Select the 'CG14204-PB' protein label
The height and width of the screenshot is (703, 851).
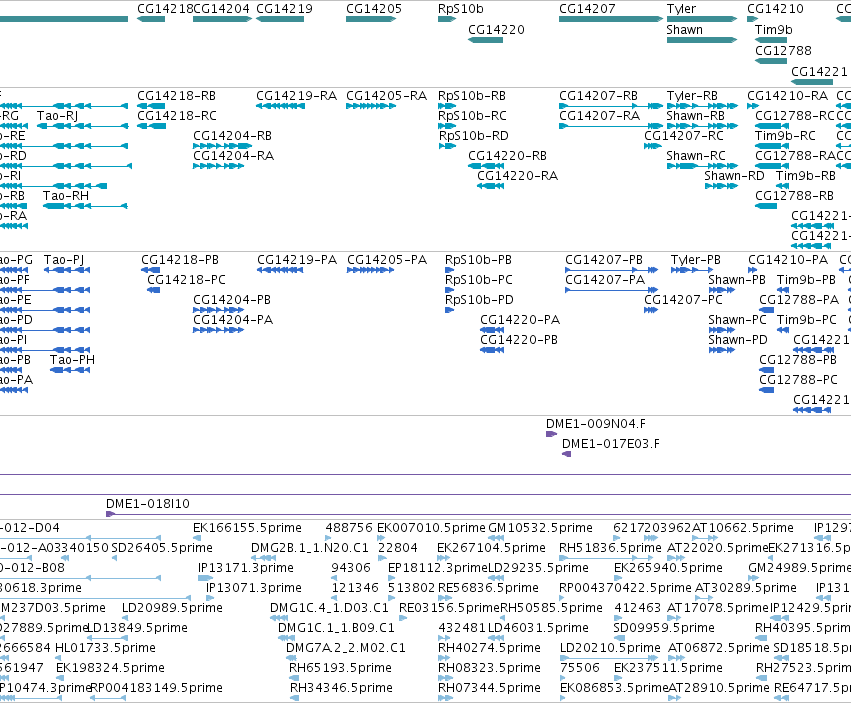click(x=232, y=300)
